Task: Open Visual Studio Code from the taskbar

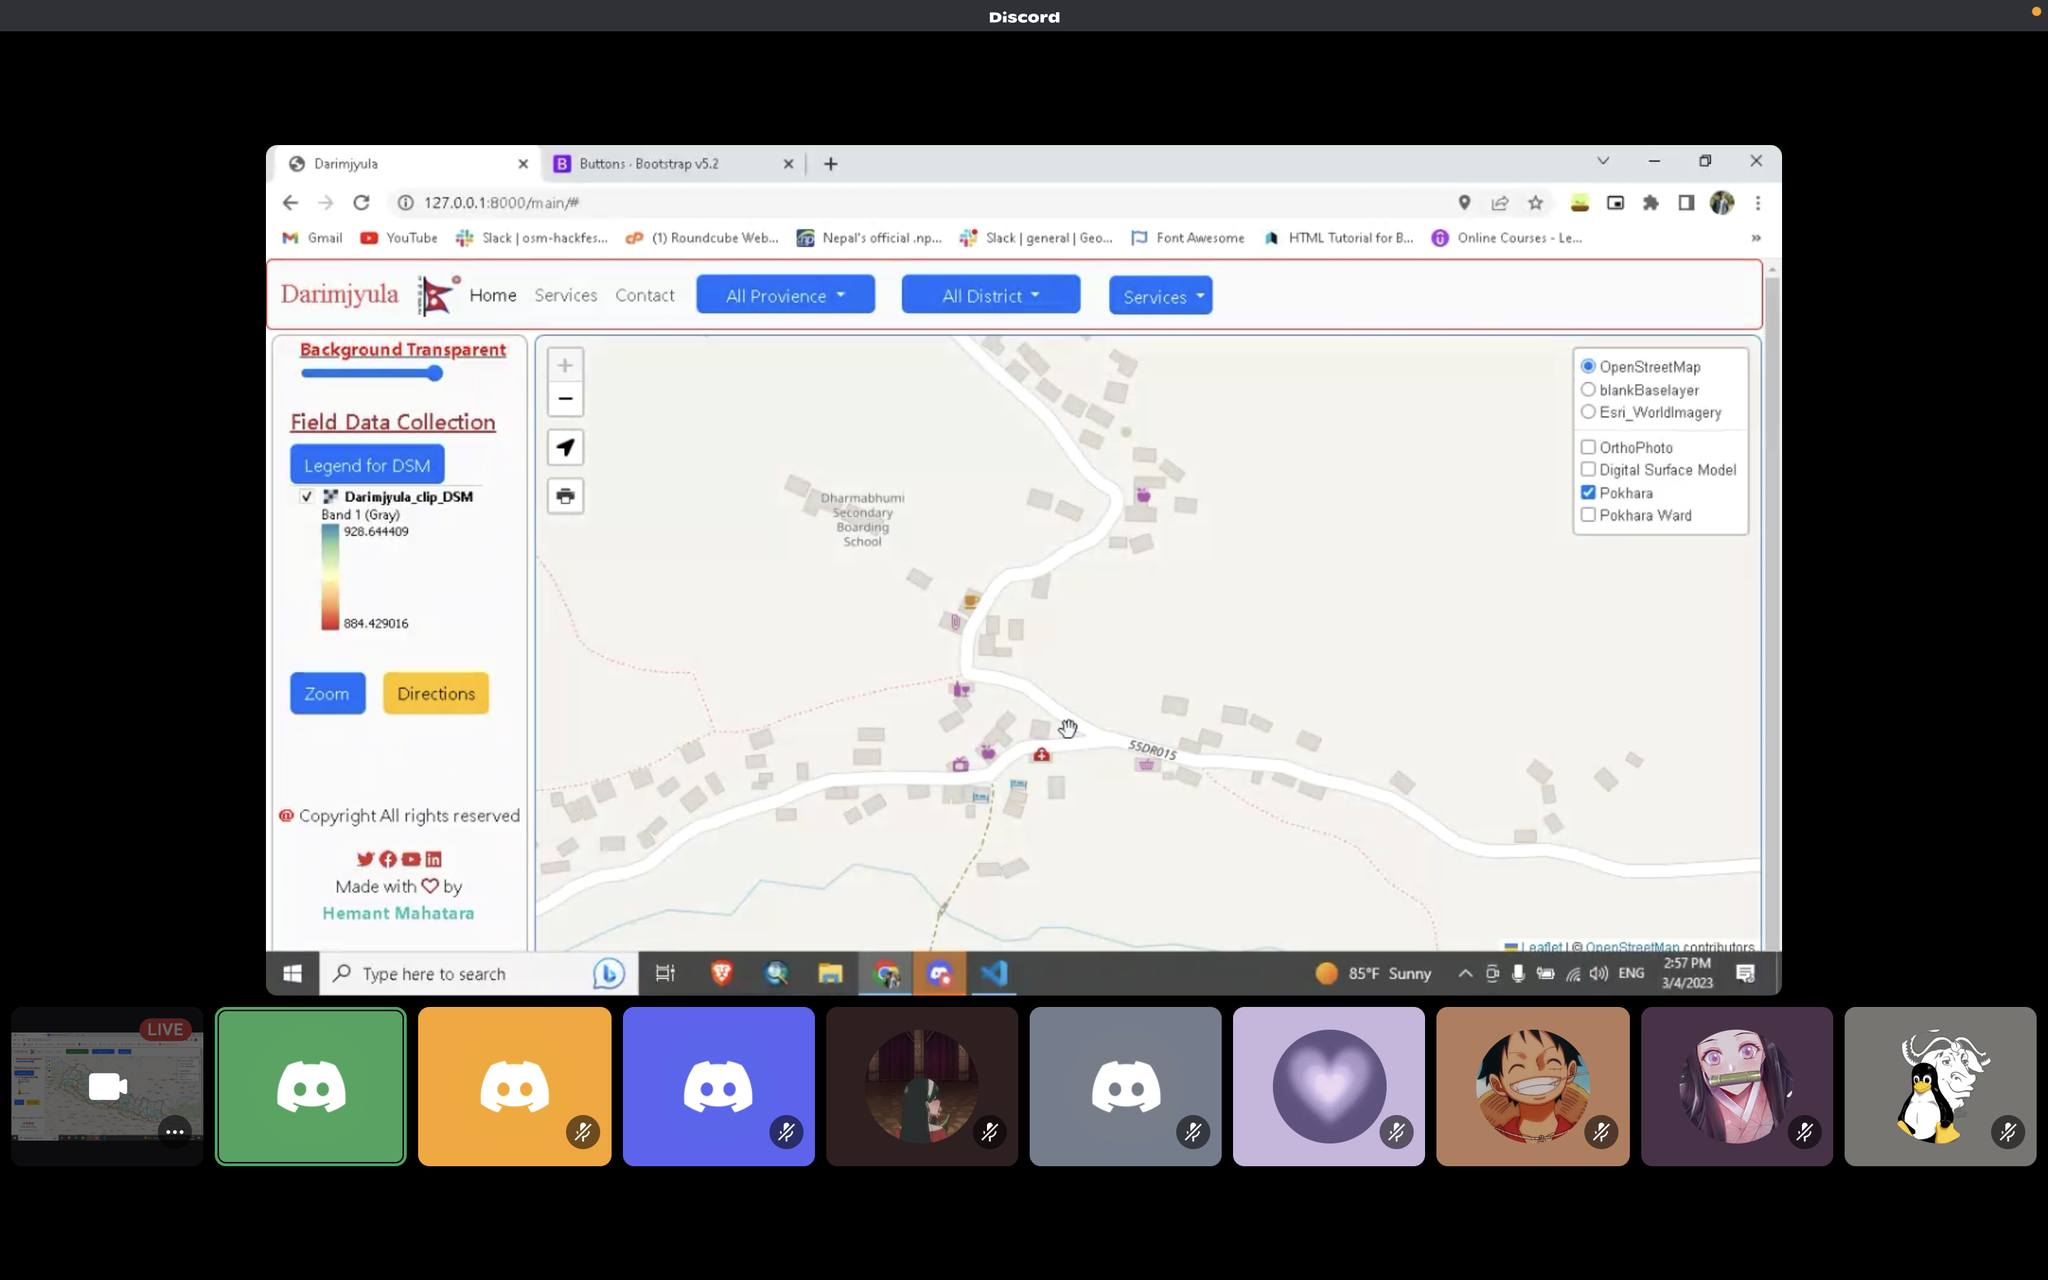Action: click(994, 973)
